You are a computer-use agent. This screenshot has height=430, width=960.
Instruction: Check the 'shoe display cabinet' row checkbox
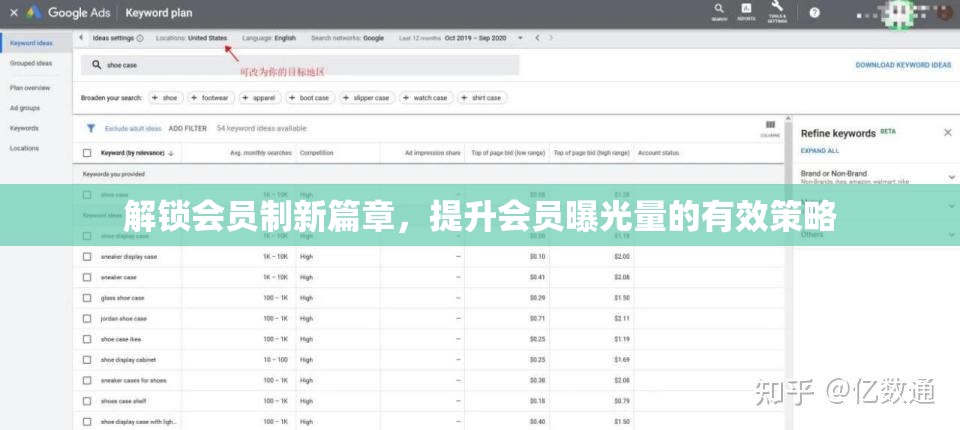point(87,360)
